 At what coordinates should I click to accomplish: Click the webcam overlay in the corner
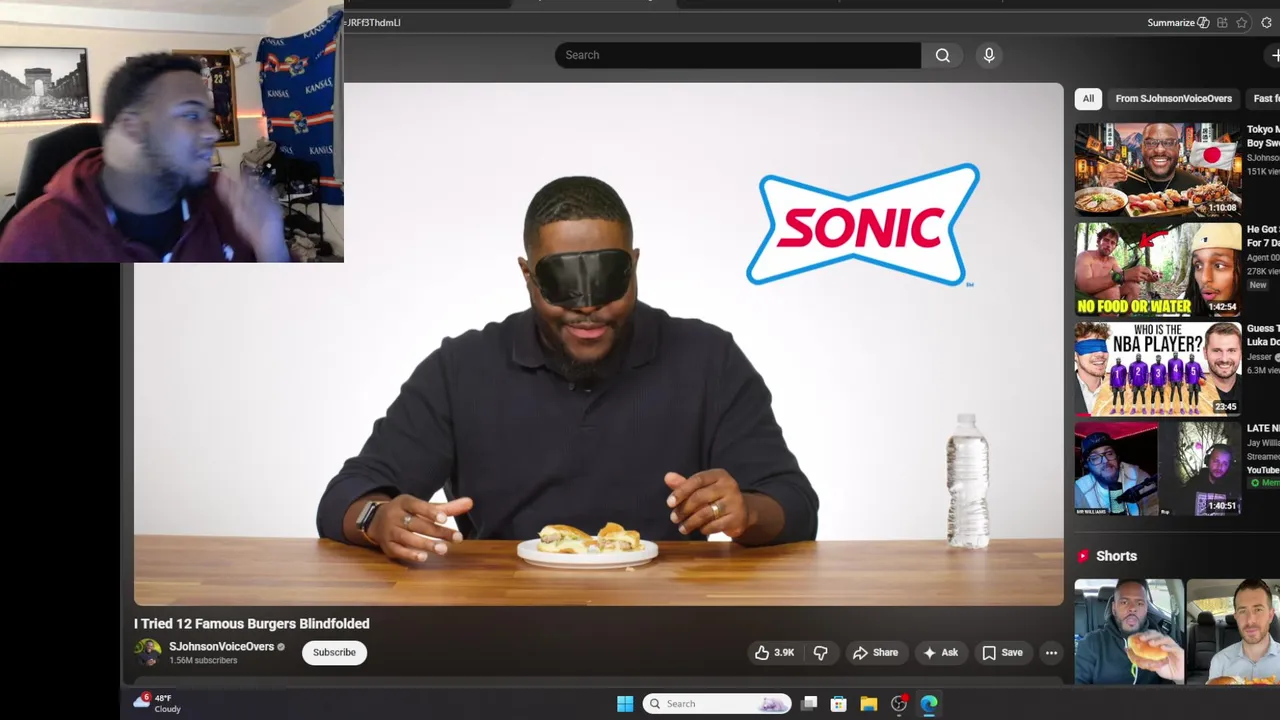pyautogui.click(x=172, y=131)
